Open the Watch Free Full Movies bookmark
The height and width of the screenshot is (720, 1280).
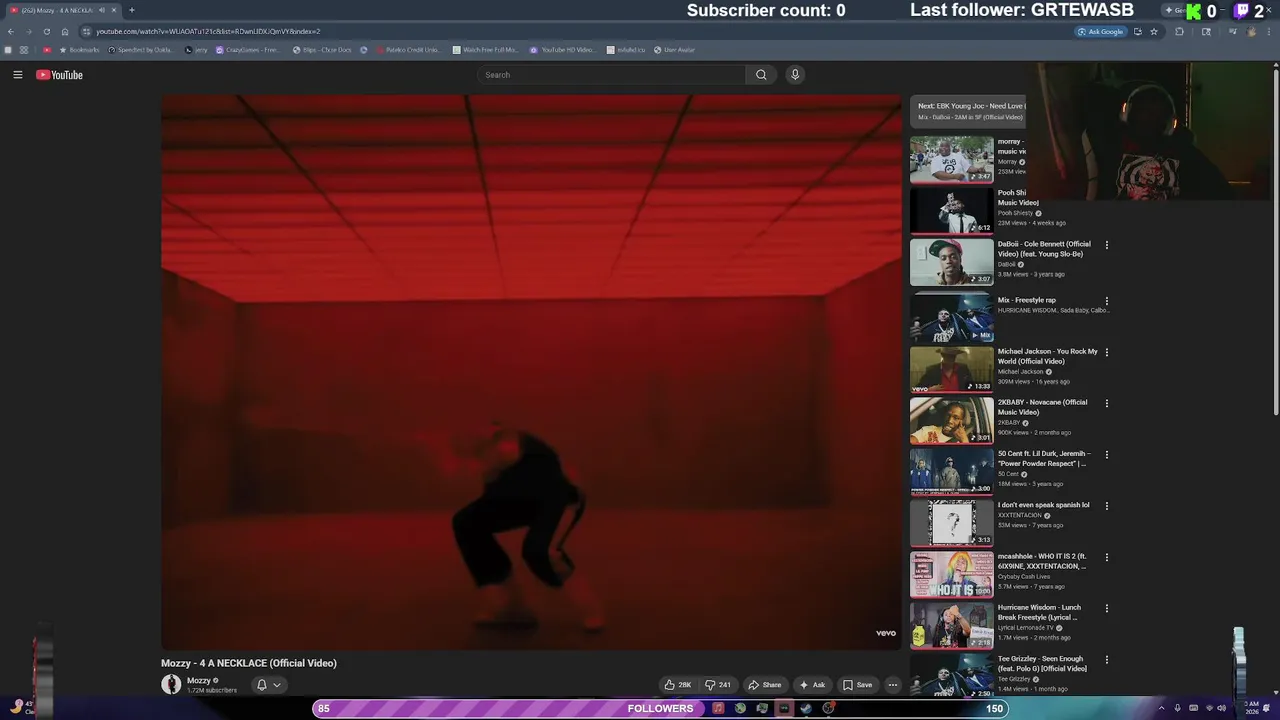(485, 50)
